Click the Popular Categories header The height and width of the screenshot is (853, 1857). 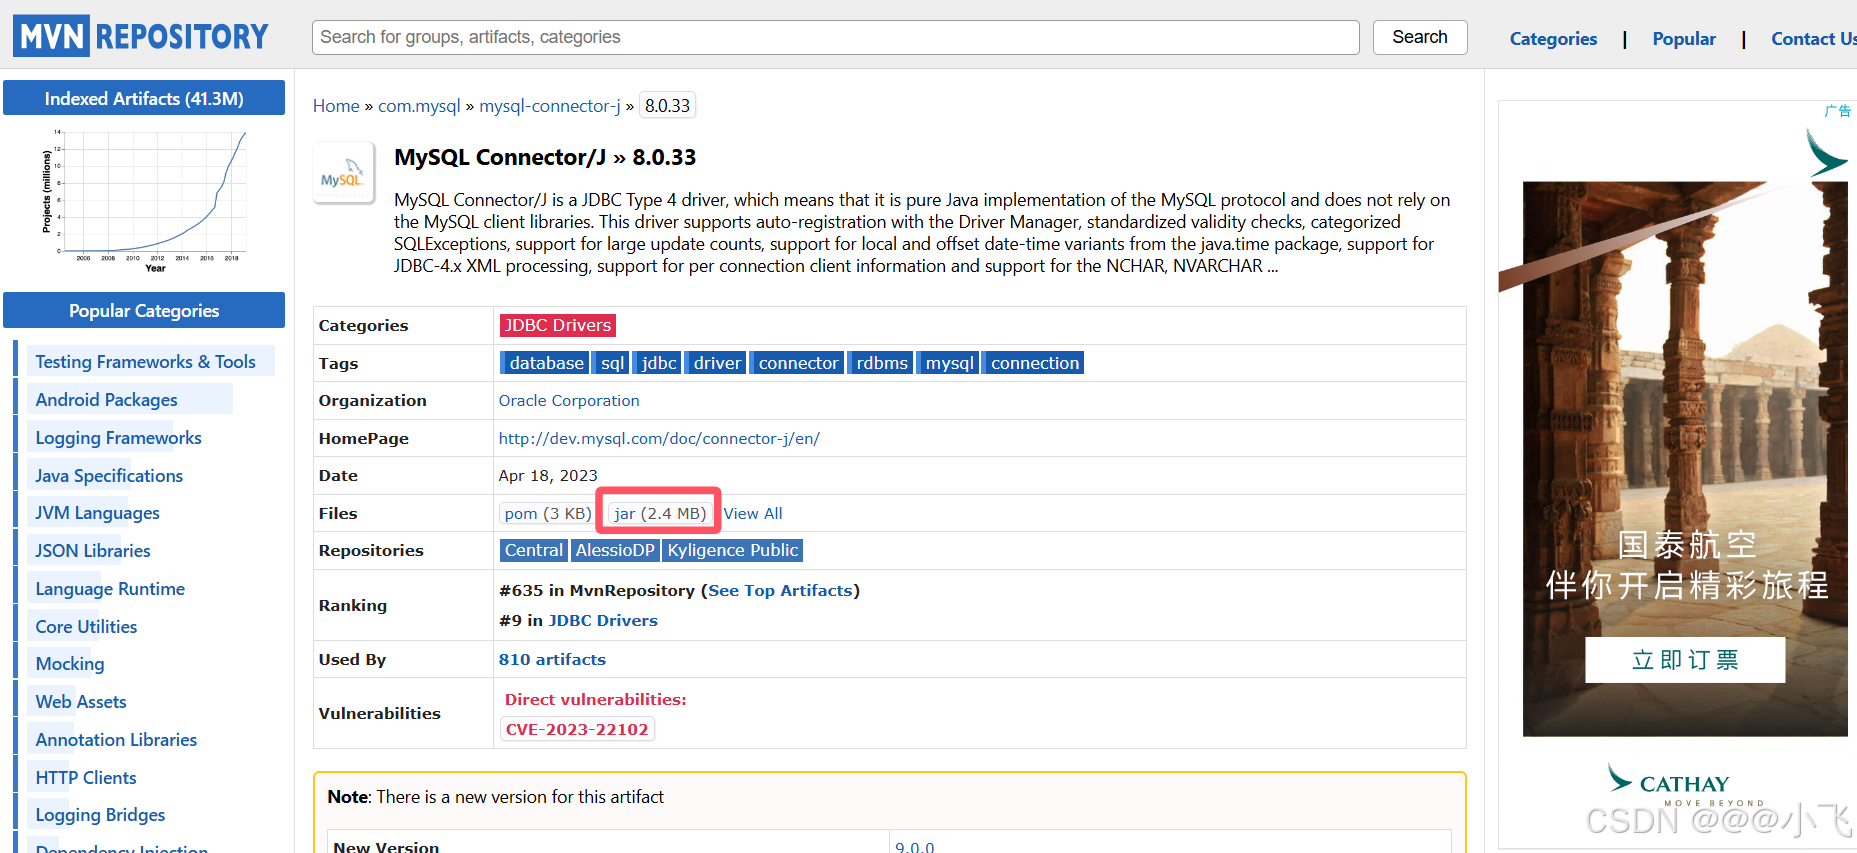click(x=144, y=310)
